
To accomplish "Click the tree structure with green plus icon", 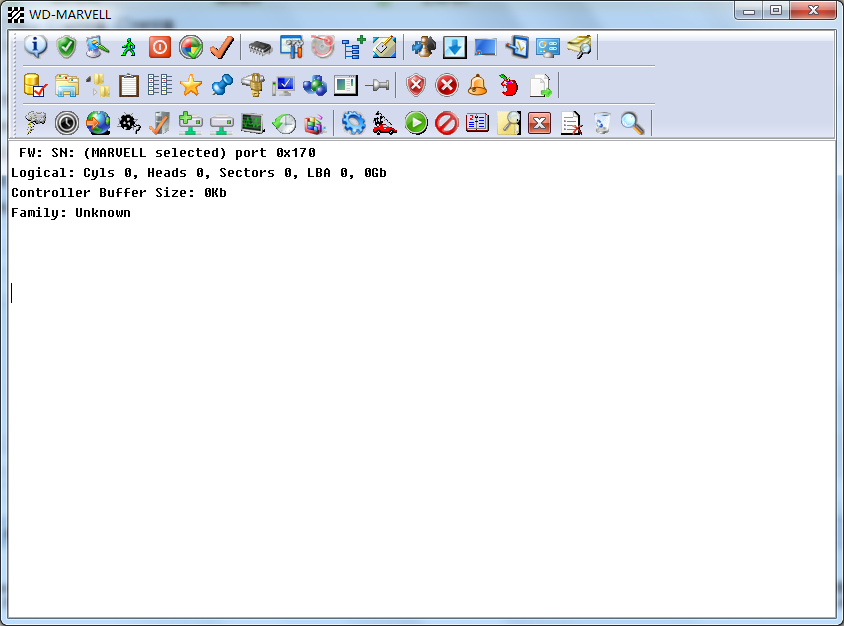I will coord(354,47).
